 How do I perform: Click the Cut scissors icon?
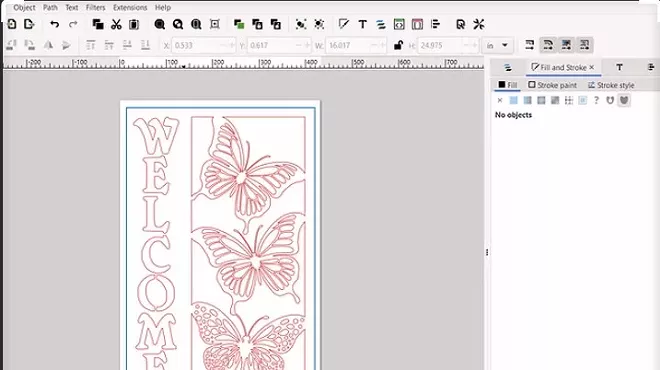[116, 24]
